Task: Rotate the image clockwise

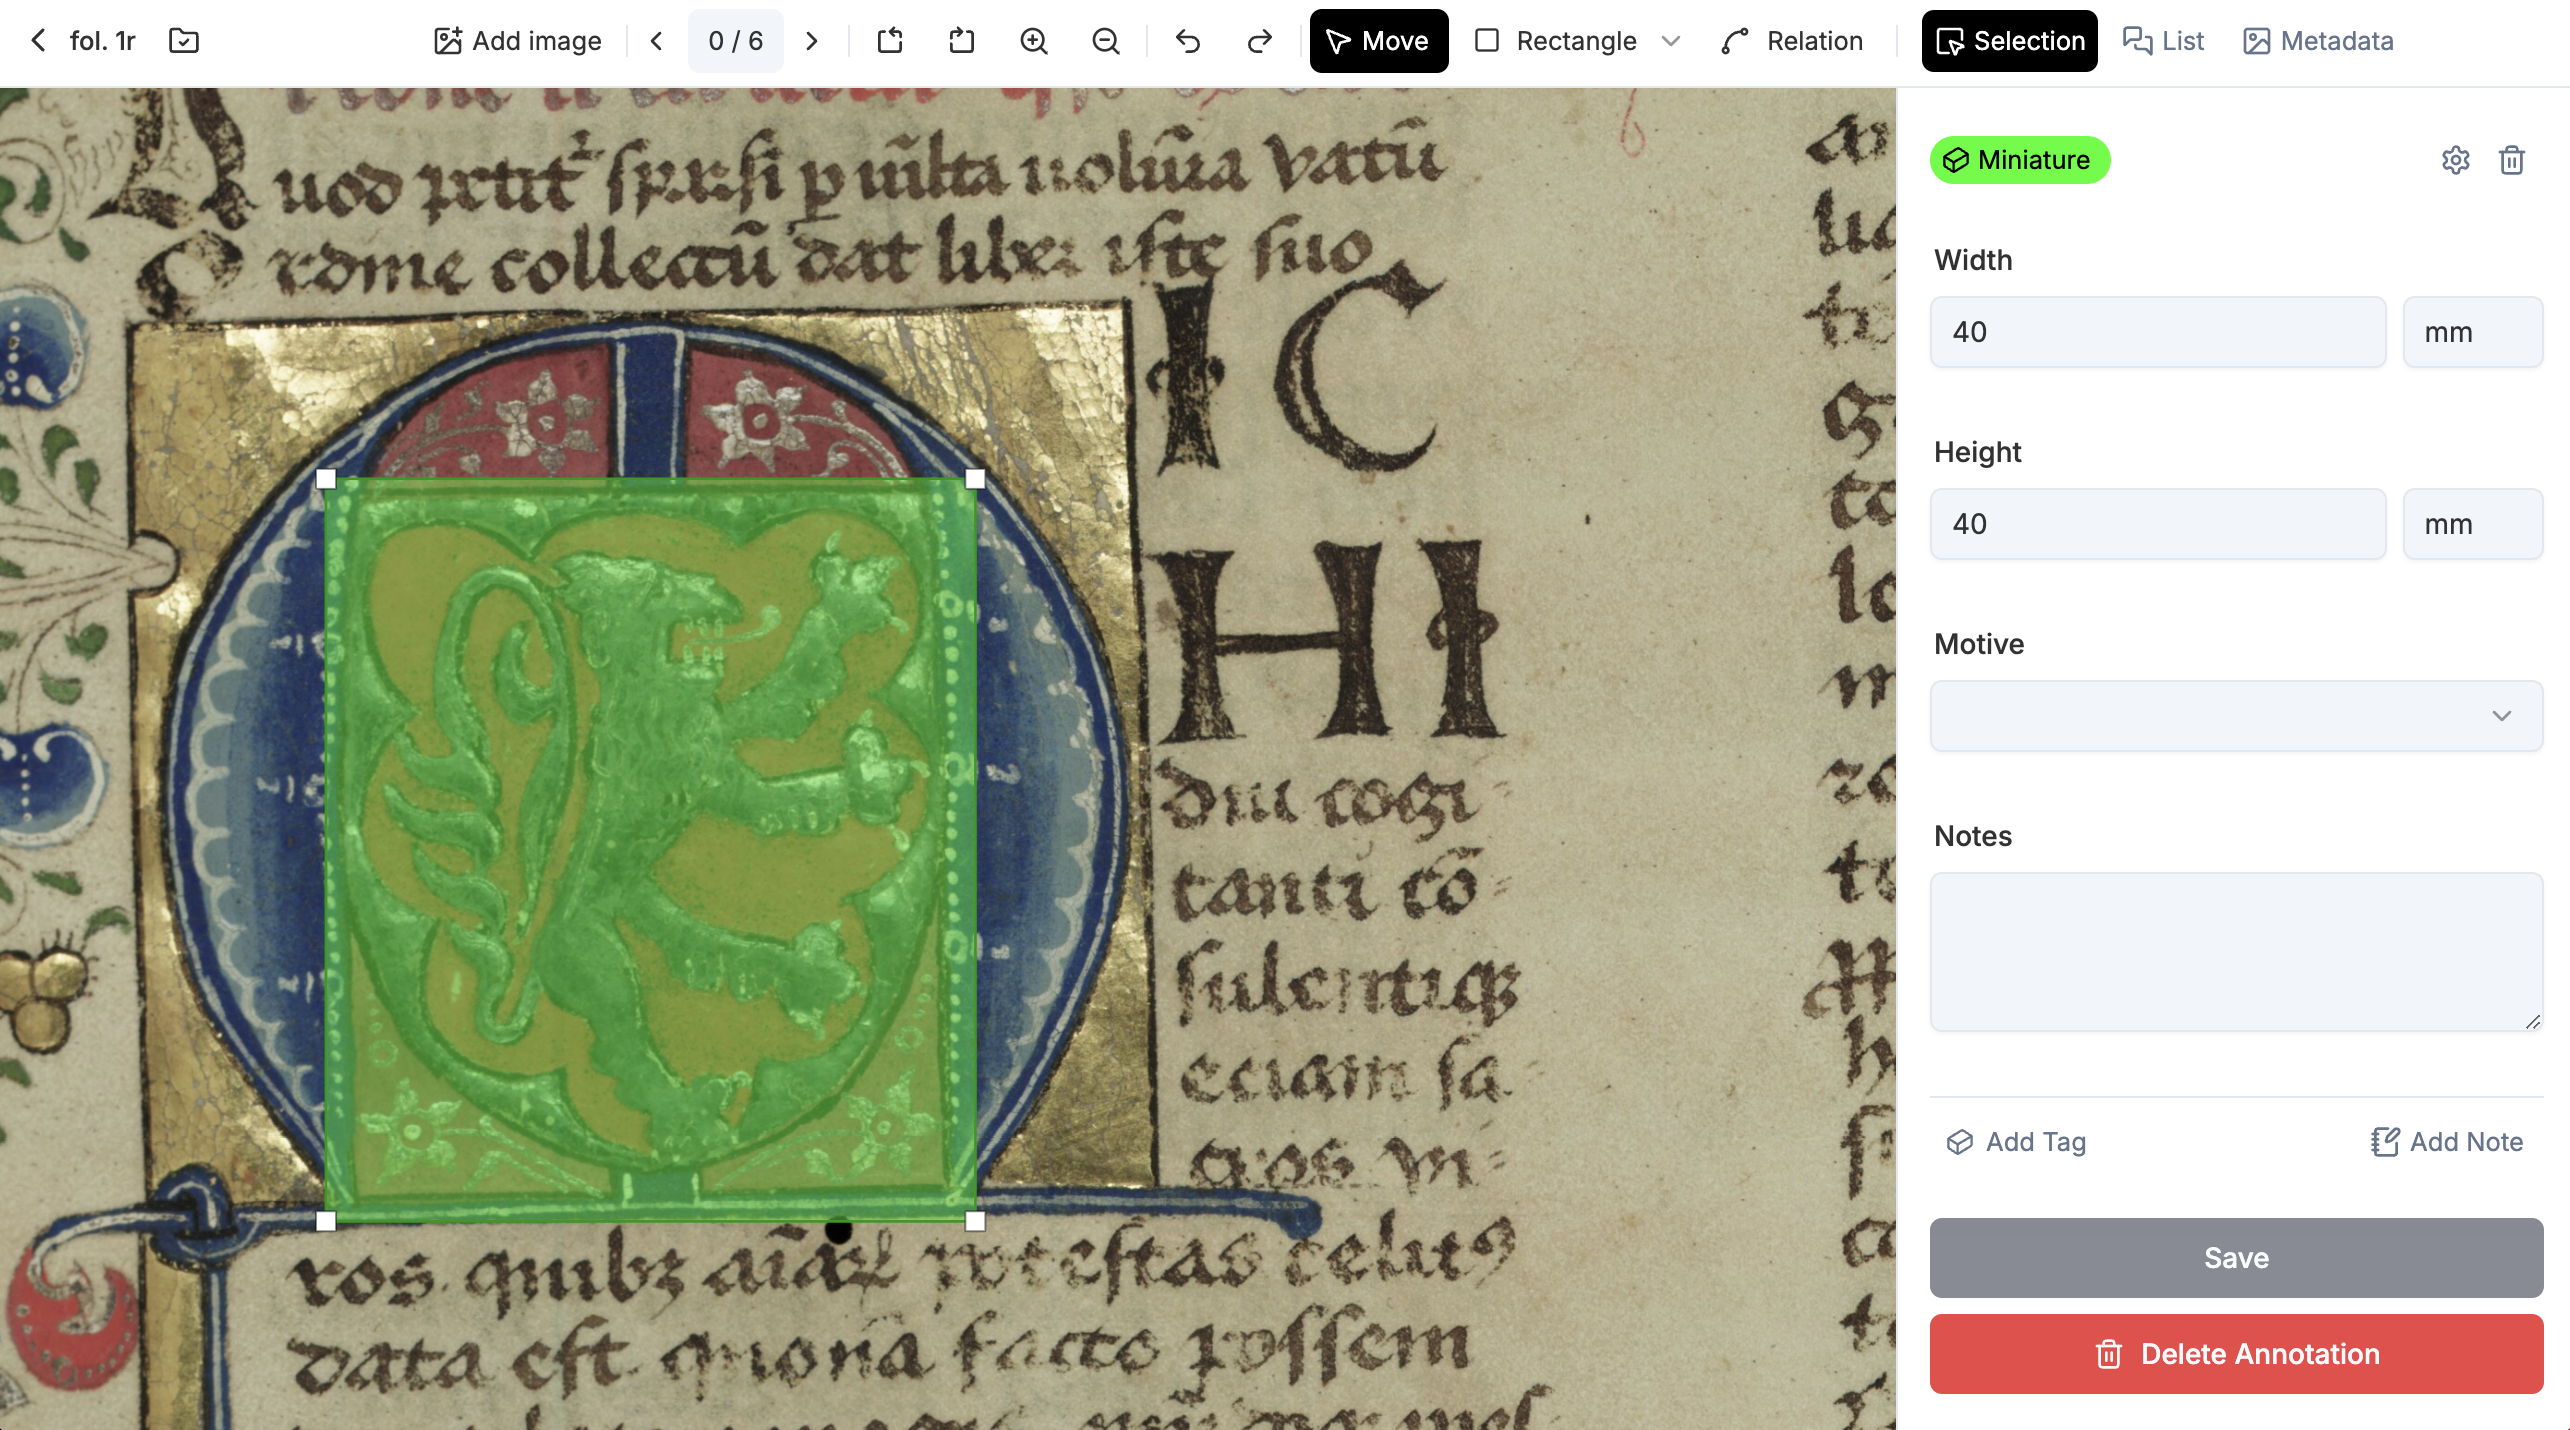Action: point(961,41)
